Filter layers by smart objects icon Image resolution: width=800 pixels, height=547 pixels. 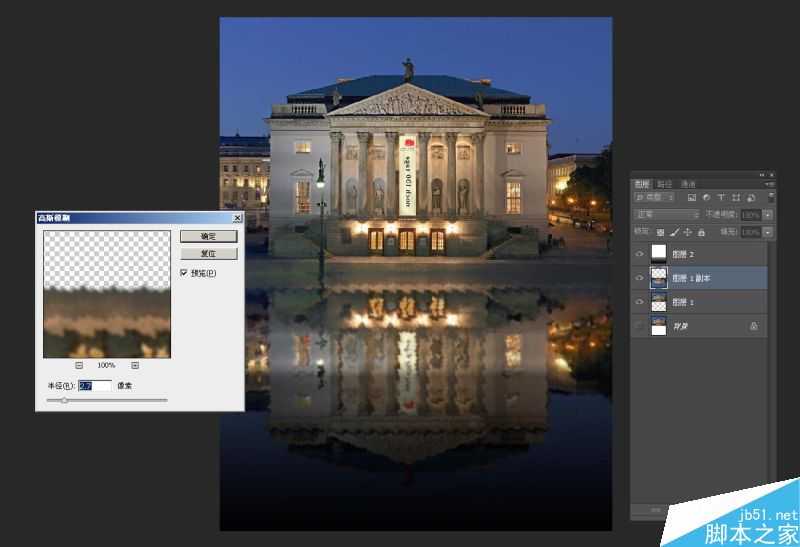coord(751,197)
